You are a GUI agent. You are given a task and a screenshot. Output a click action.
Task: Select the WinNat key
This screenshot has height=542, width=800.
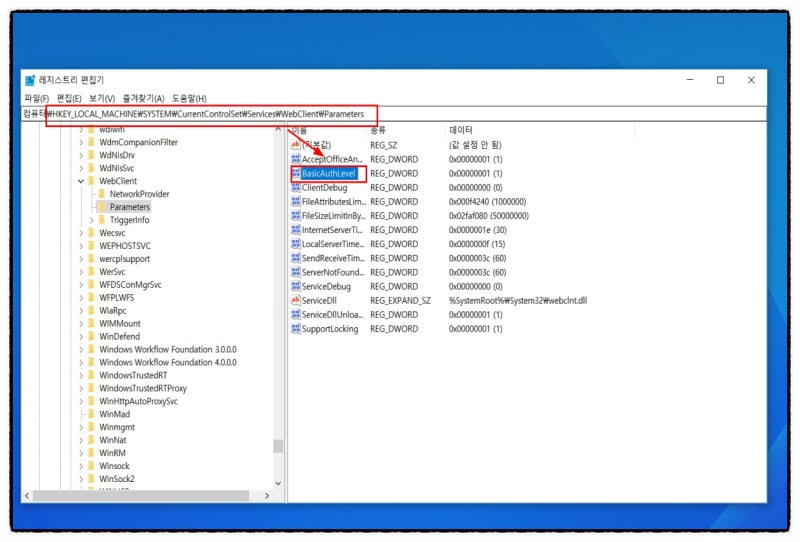pyautogui.click(x=113, y=440)
